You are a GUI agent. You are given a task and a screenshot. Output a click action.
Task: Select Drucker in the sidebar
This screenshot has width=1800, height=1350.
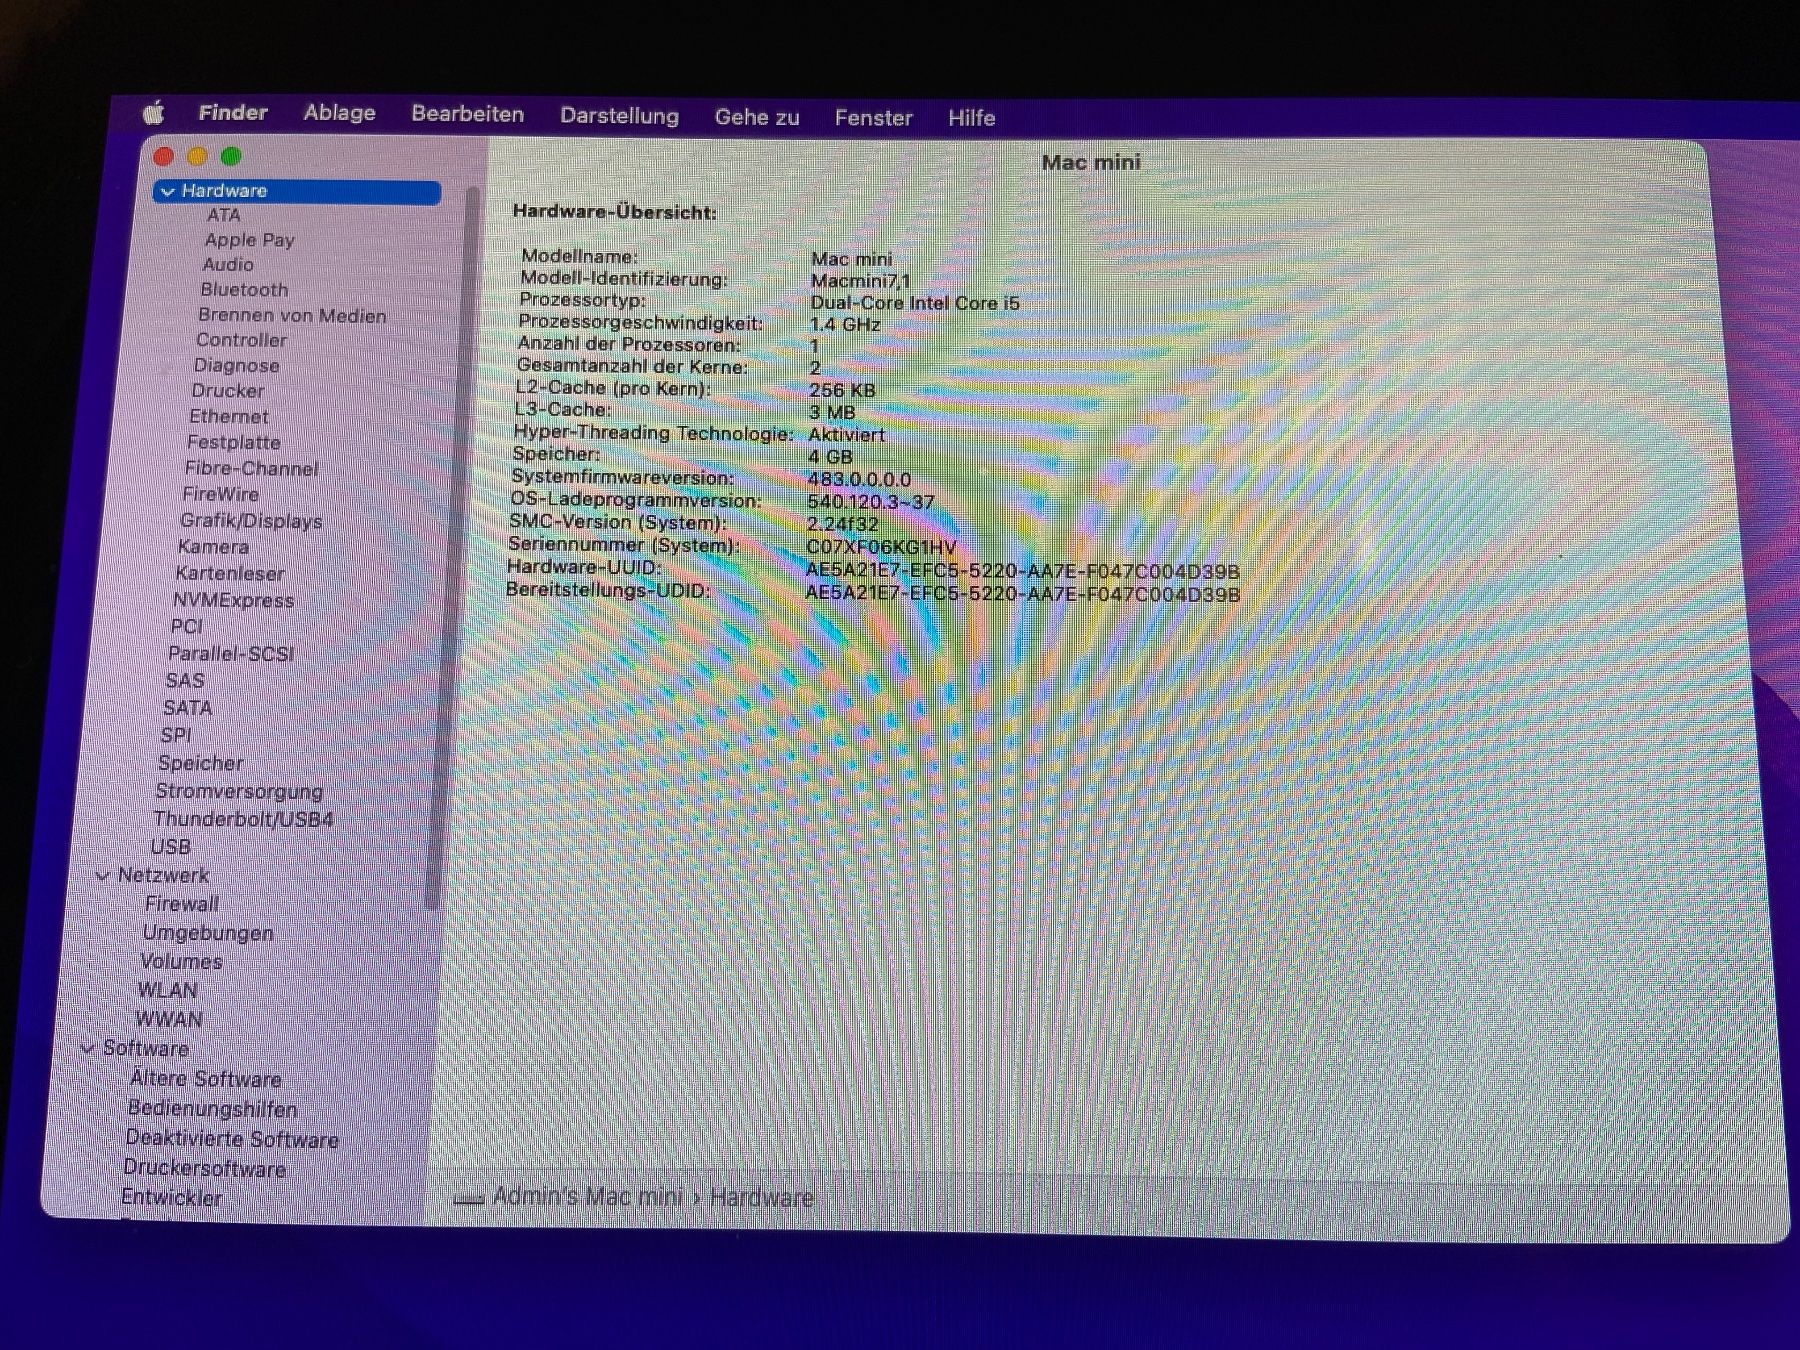point(228,391)
